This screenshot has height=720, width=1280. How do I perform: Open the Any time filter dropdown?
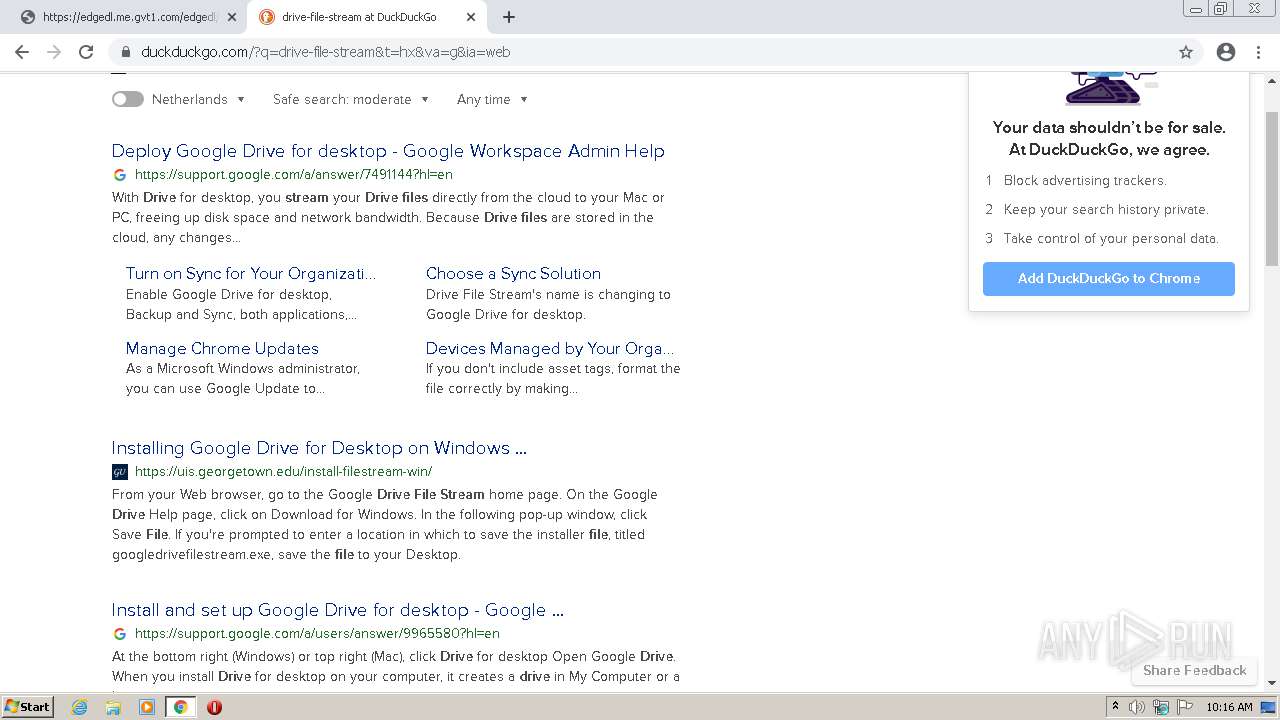click(x=492, y=99)
